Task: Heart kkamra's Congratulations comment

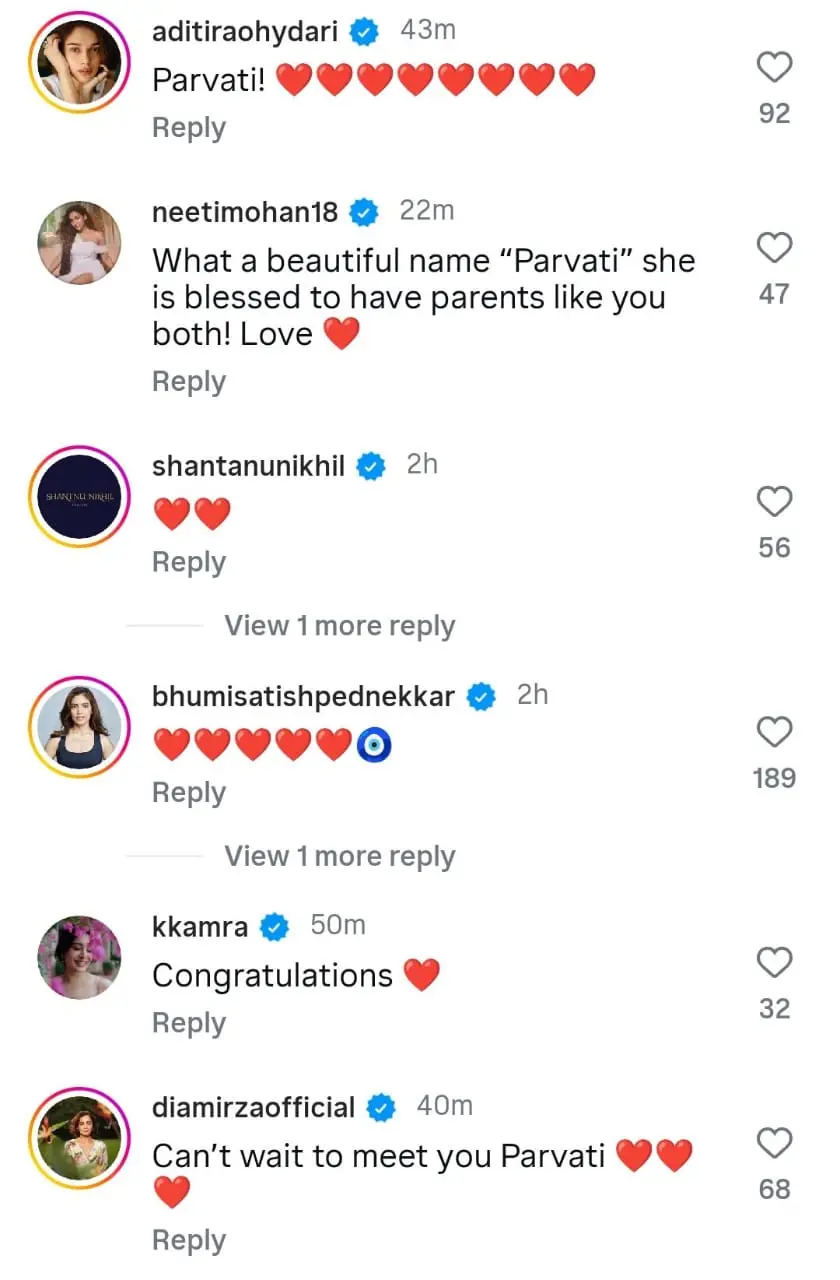Action: [774, 963]
